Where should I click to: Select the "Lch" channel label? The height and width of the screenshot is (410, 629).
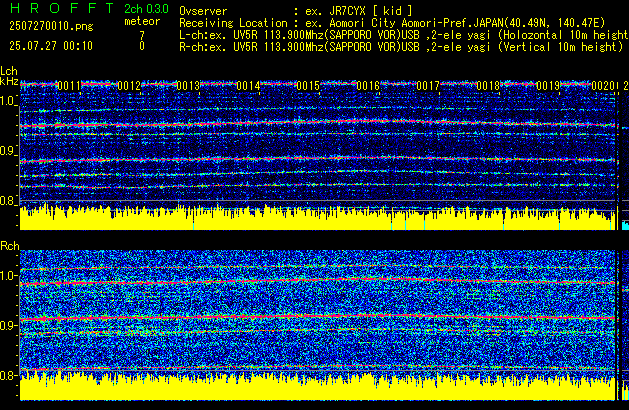pos(9,71)
